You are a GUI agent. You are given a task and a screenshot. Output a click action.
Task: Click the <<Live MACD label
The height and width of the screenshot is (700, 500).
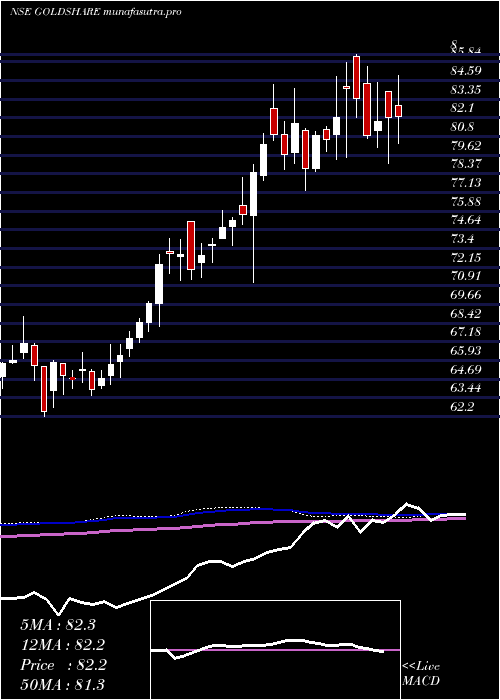tap(421, 673)
